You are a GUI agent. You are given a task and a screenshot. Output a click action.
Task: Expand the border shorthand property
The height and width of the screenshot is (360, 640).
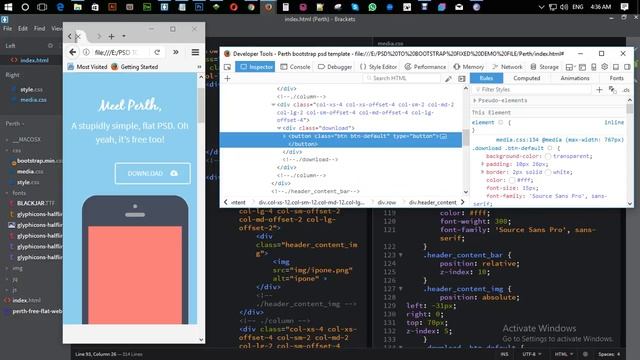(x=482, y=172)
